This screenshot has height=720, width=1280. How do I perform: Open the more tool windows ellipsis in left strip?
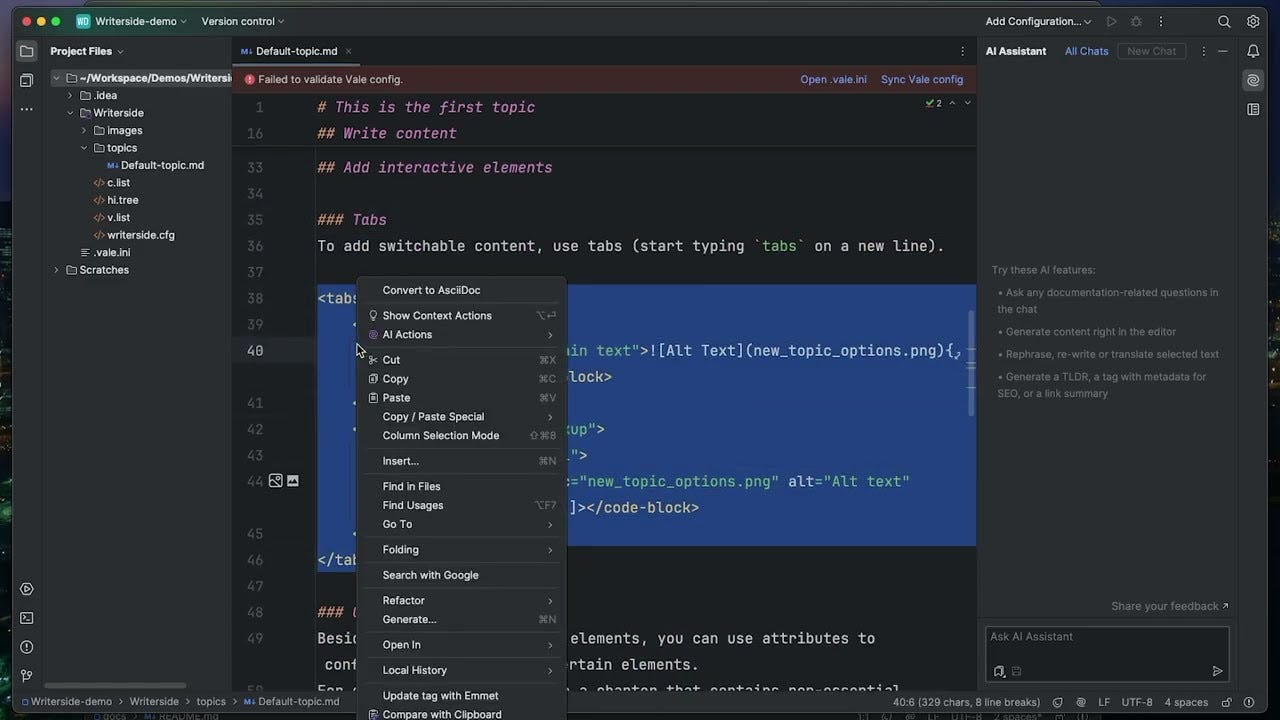(x=27, y=109)
